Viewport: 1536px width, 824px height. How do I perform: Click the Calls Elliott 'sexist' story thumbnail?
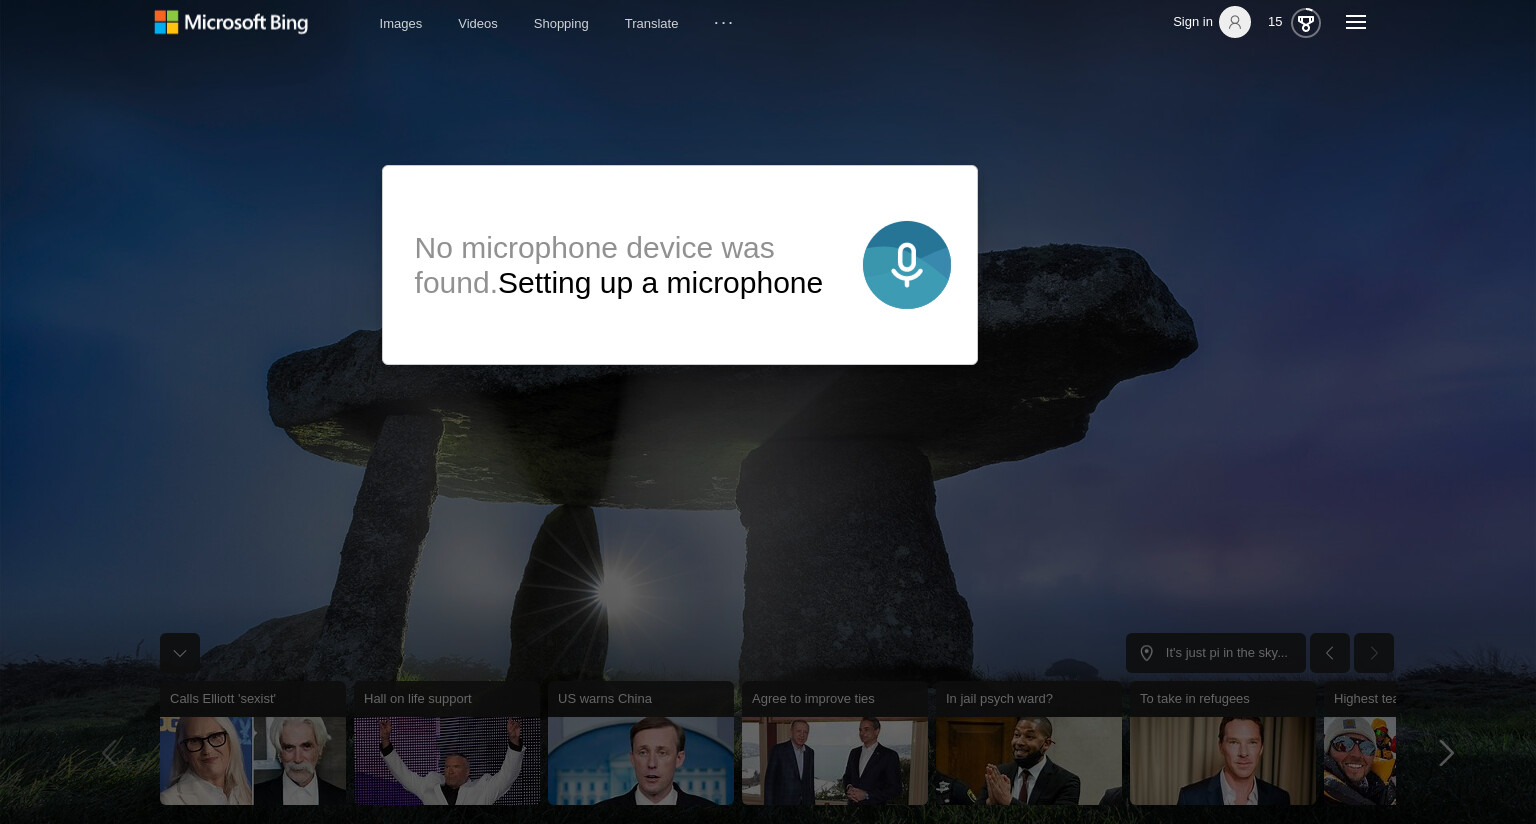click(x=253, y=761)
